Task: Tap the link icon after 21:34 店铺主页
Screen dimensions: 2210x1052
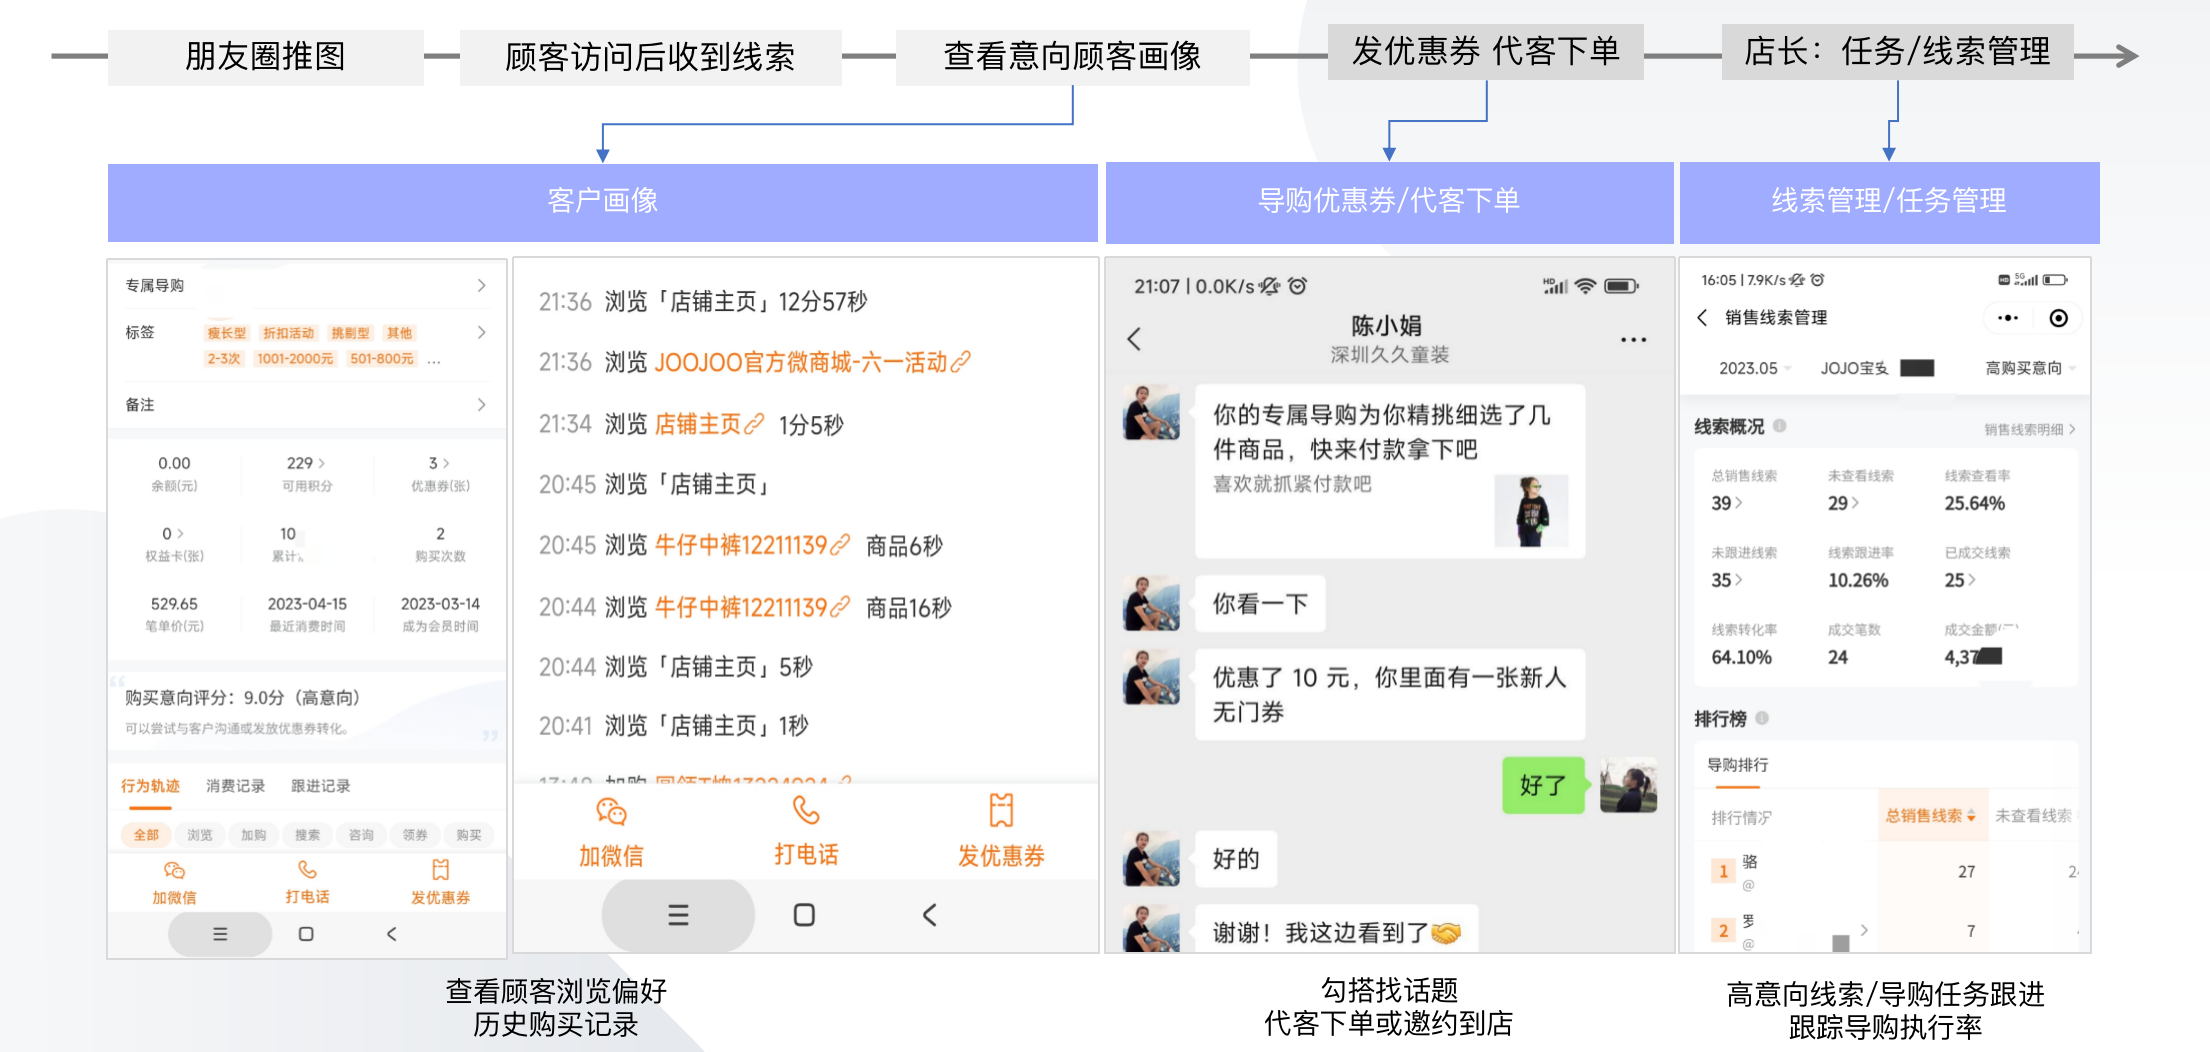Action: coord(754,424)
